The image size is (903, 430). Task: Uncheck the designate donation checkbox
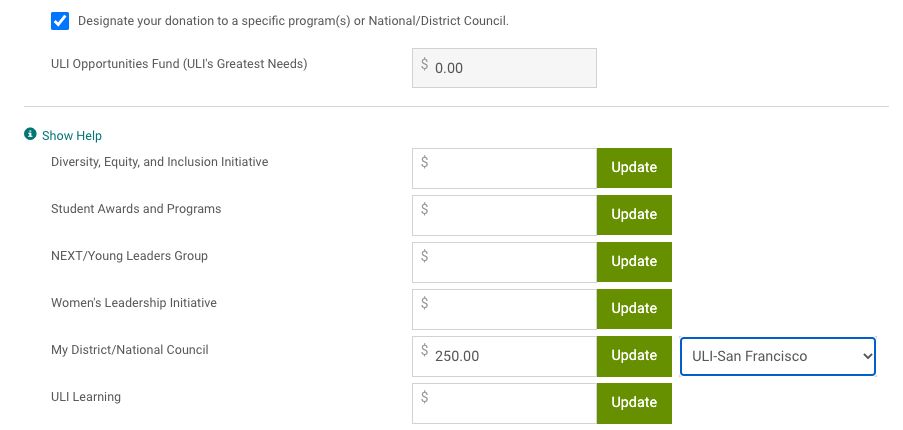(x=60, y=21)
